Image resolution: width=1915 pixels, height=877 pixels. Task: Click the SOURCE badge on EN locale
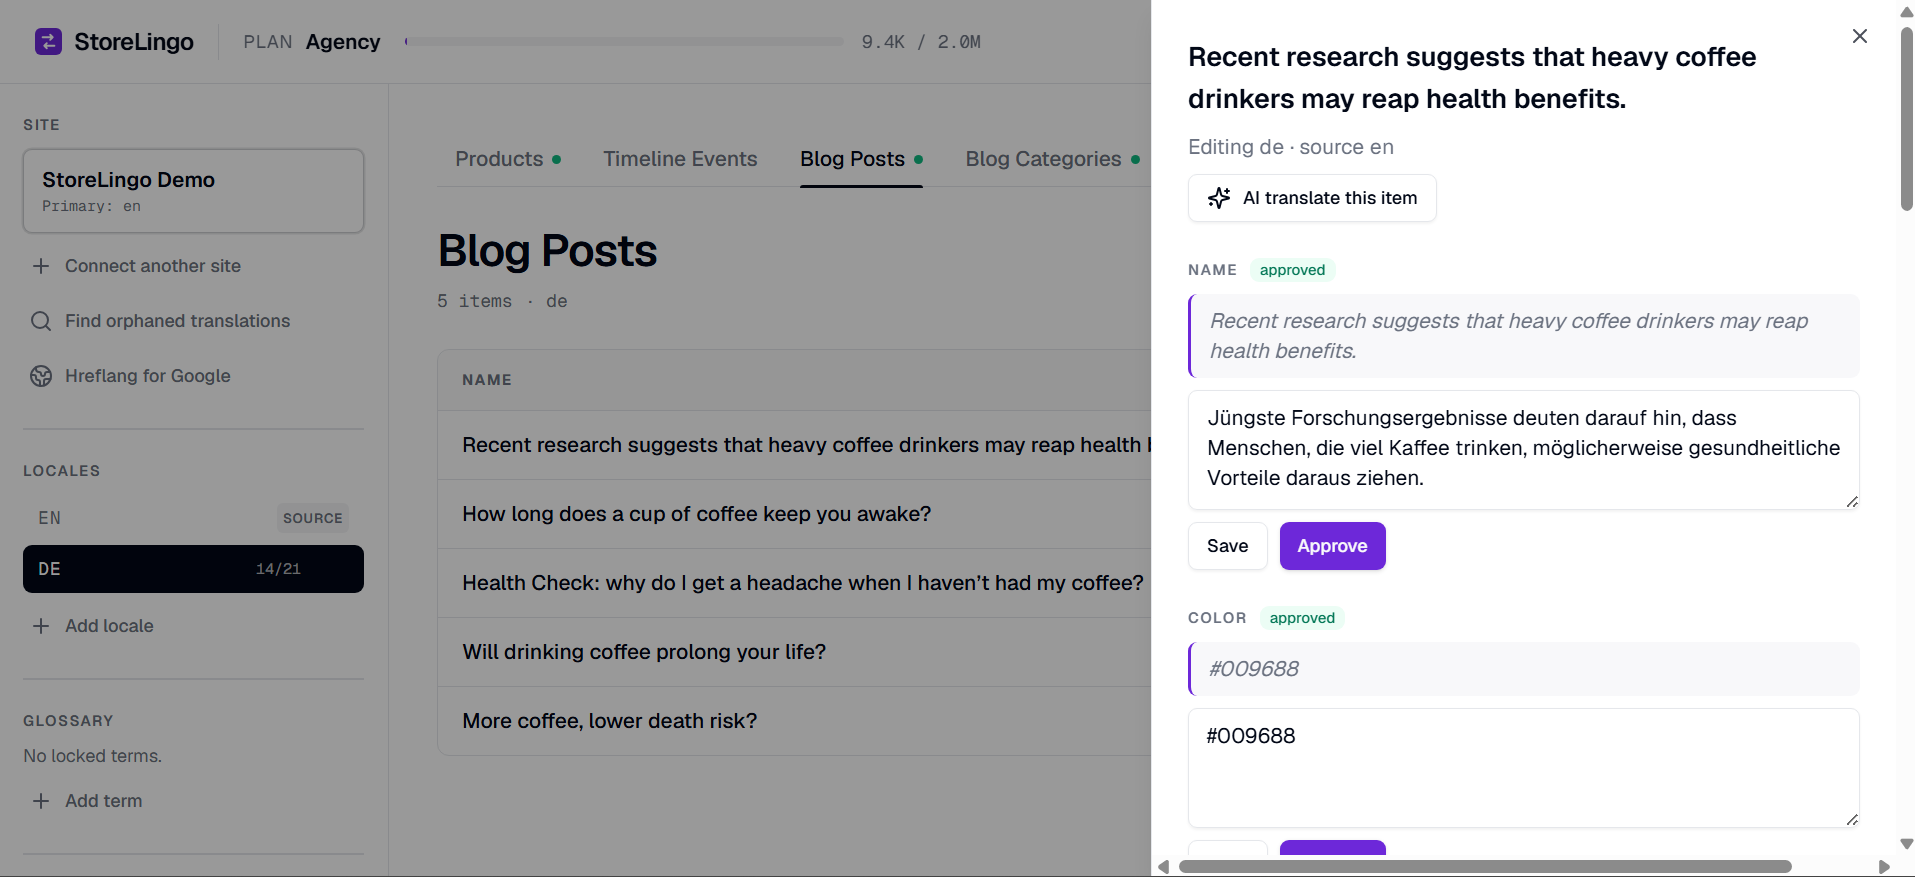(313, 518)
